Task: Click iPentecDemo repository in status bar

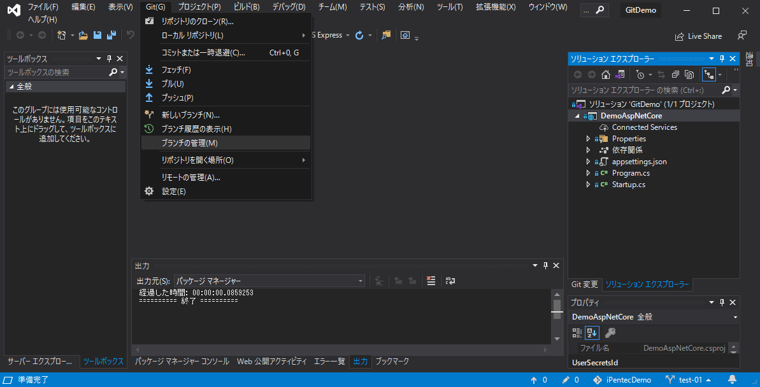Action: point(622,380)
